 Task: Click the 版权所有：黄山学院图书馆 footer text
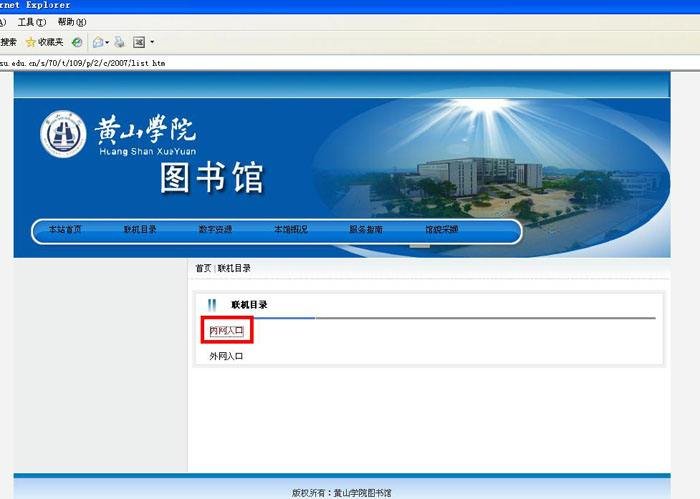tap(342, 493)
